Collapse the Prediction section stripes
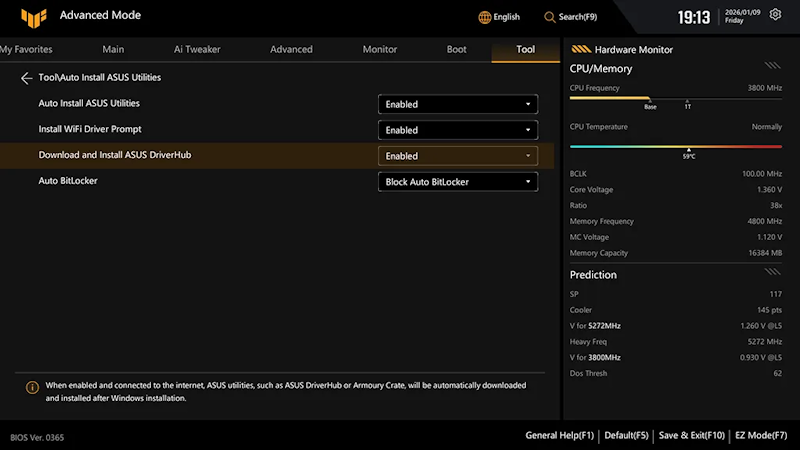Viewport: 800px width, 450px height. 772,271
